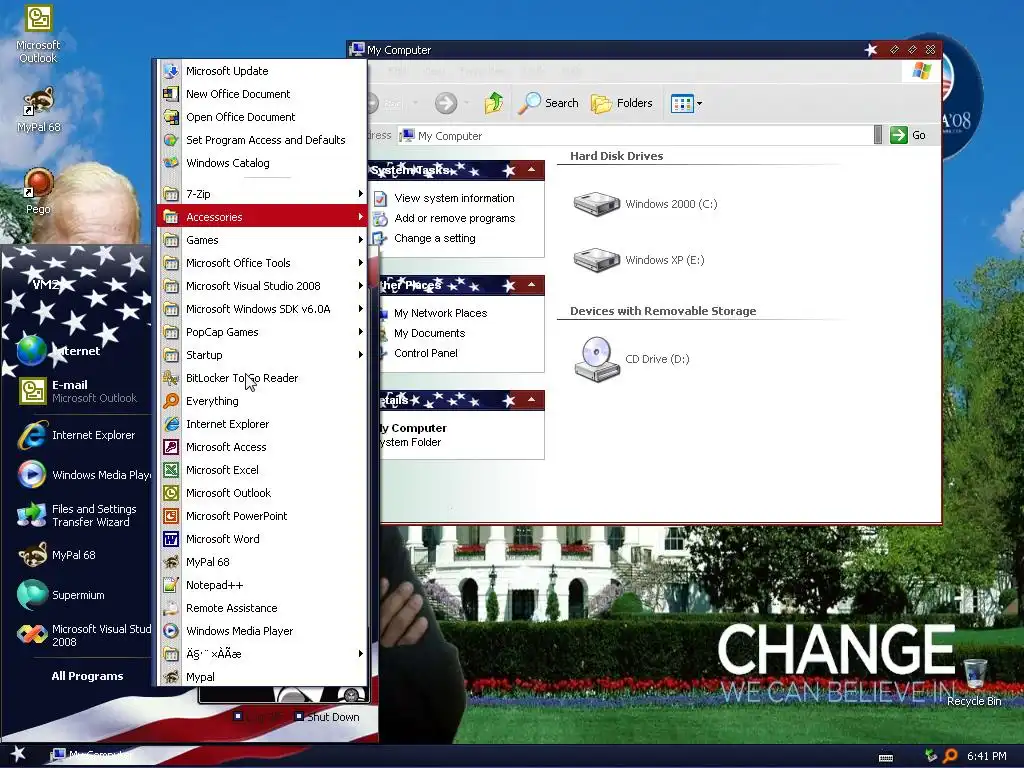1024x768 pixels.
Task: Open Files and Settings Transfer Wizard
Action: (x=76, y=515)
